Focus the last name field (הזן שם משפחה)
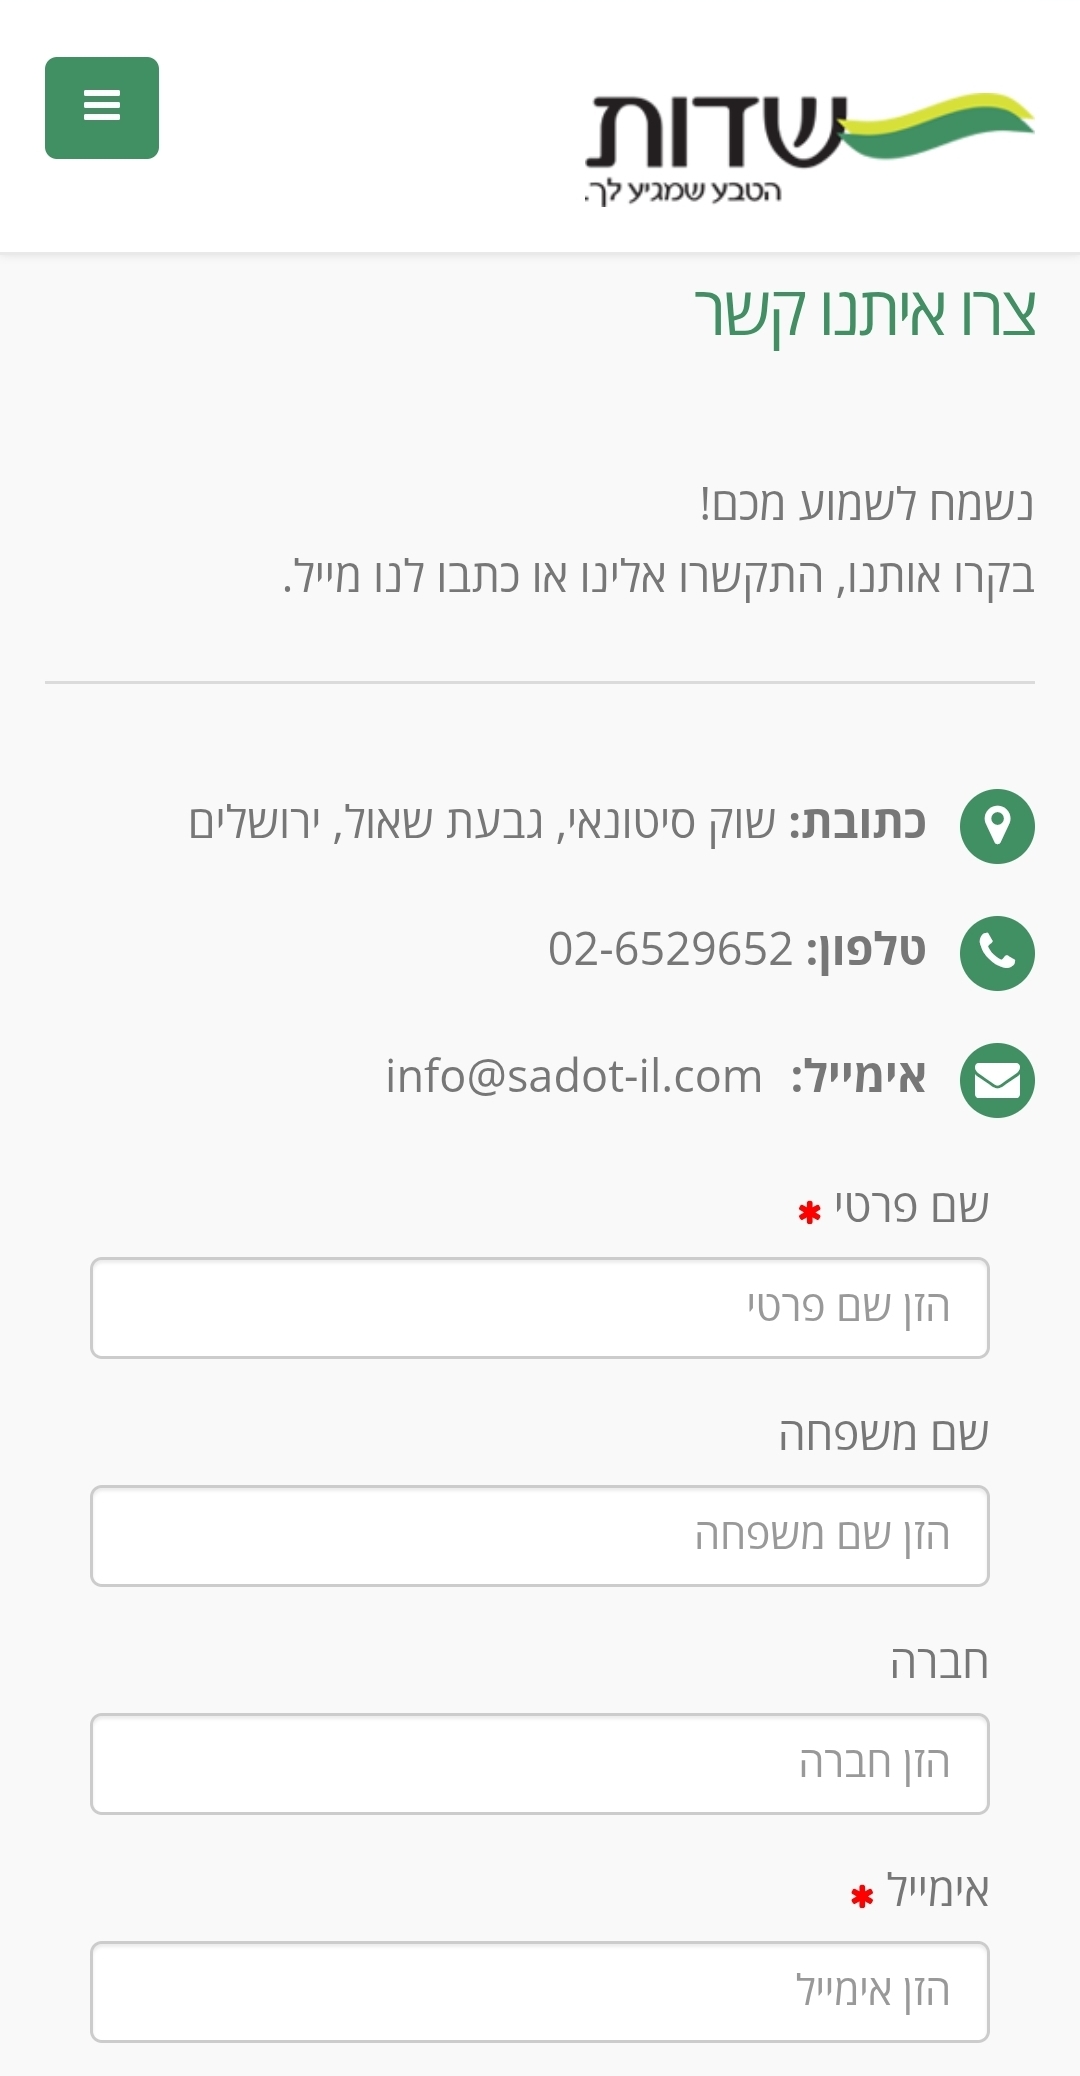1080x2076 pixels. 540,1536
